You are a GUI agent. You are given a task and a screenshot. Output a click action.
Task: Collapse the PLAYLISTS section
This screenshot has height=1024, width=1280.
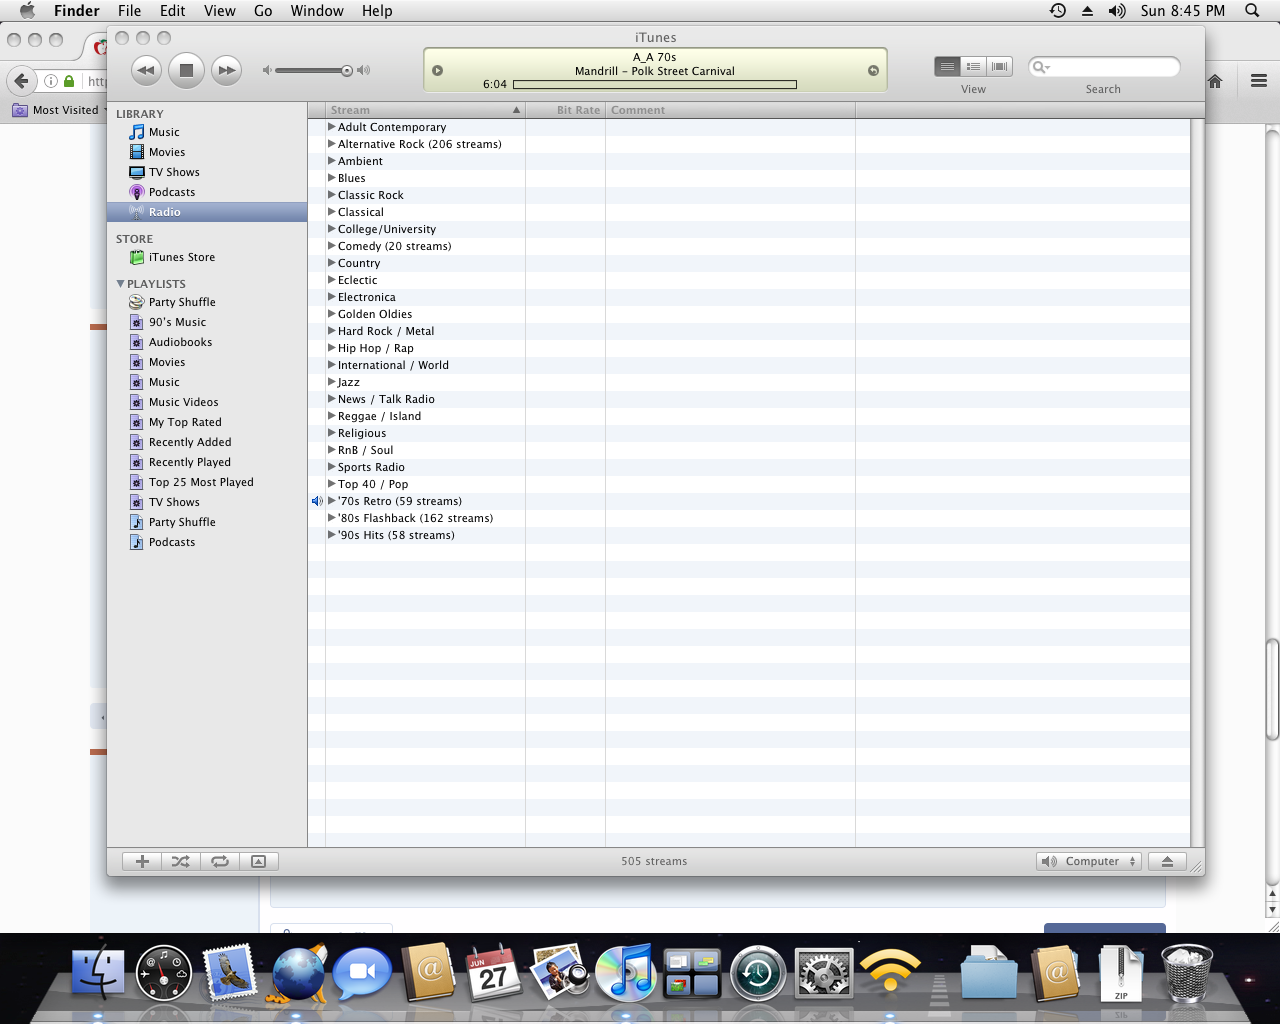(x=120, y=284)
